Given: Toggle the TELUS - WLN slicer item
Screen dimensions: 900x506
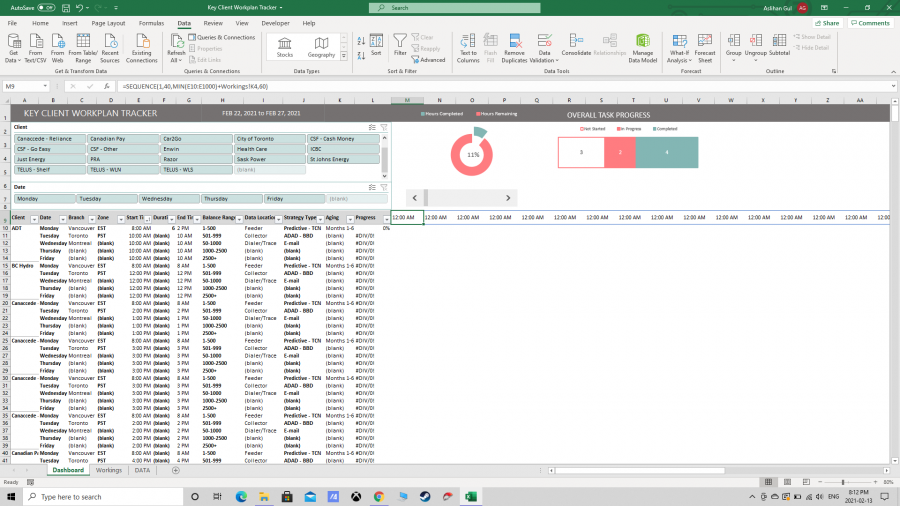Looking at the screenshot, I should pyautogui.click(x=123, y=170).
